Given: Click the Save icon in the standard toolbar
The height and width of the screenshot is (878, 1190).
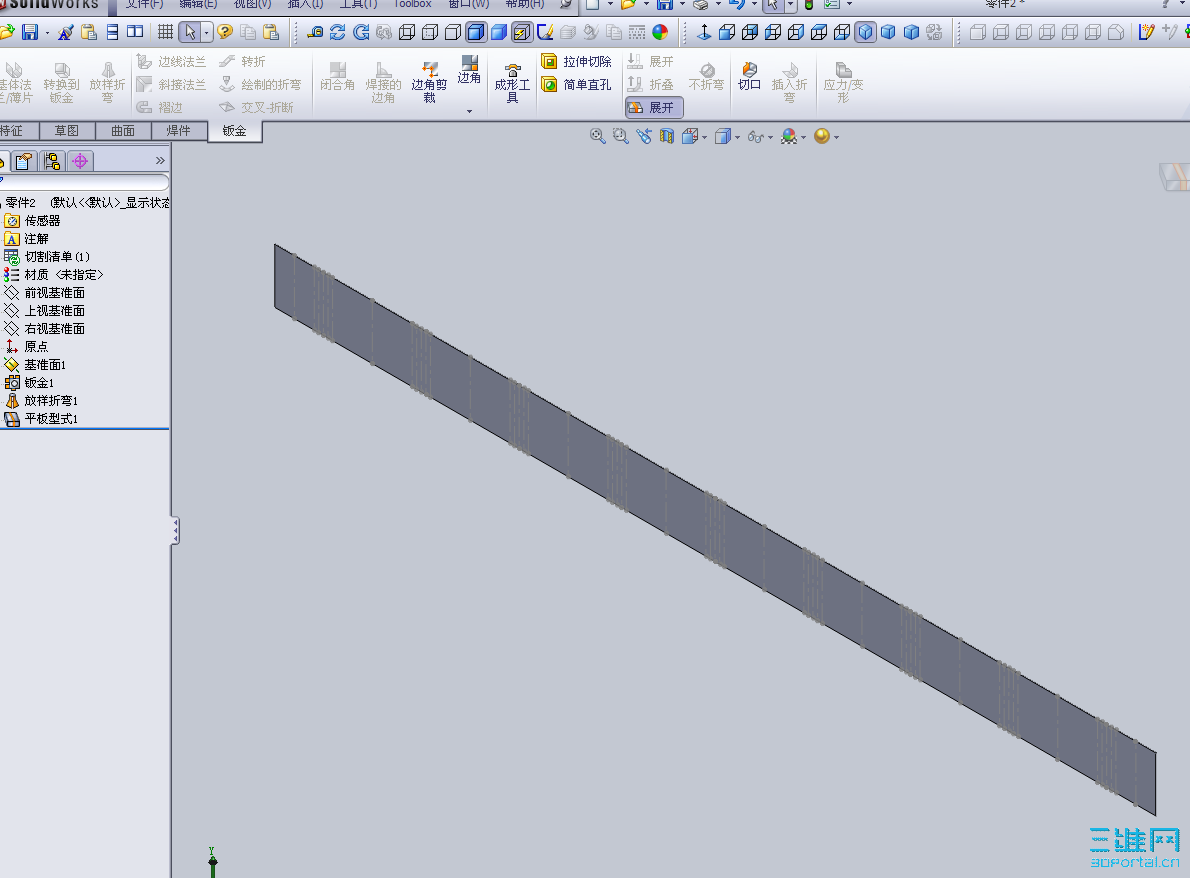Looking at the screenshot, I should tap(30, 32).
